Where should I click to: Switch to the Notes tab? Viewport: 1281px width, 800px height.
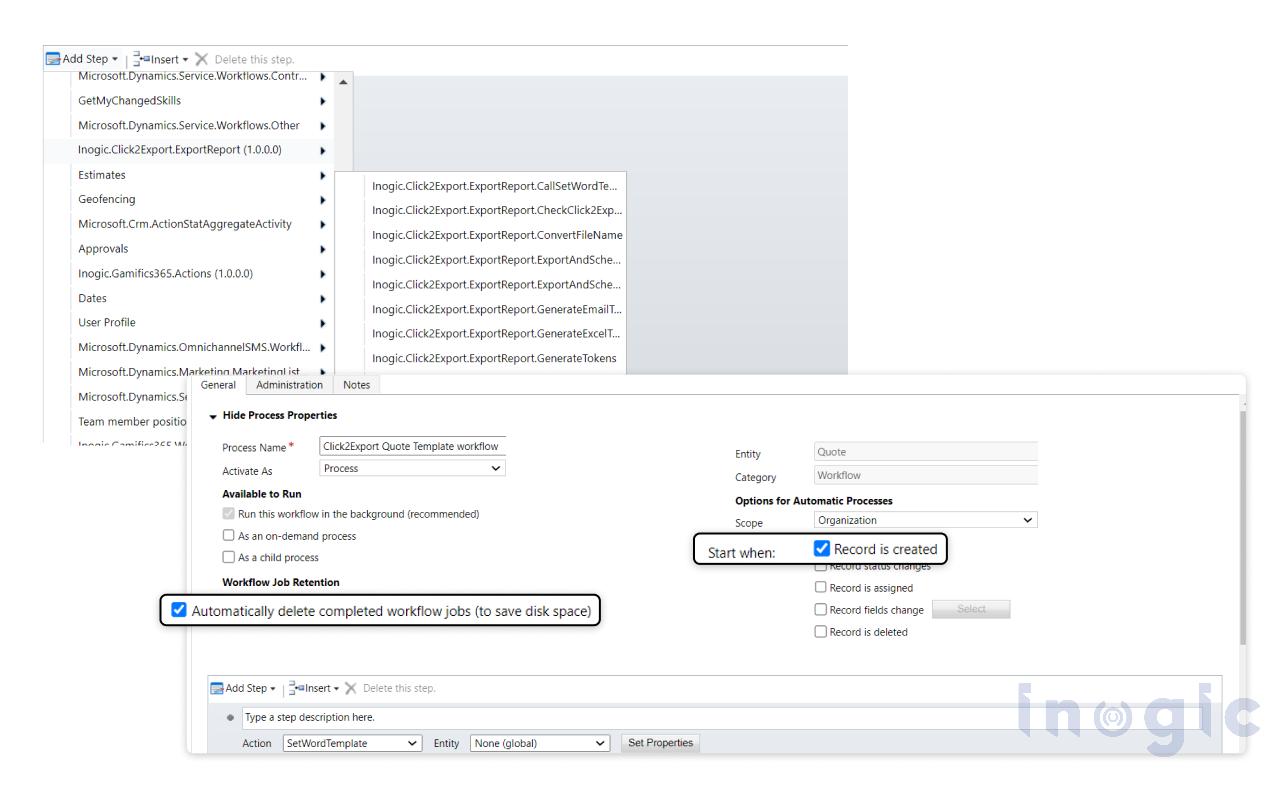(356, 384)
